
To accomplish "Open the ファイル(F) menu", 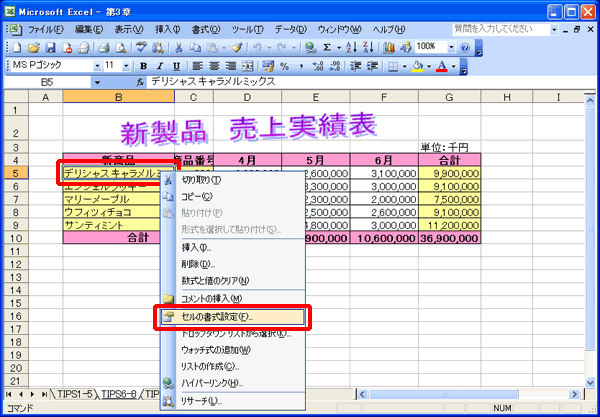I will click(x=46, y=29).
